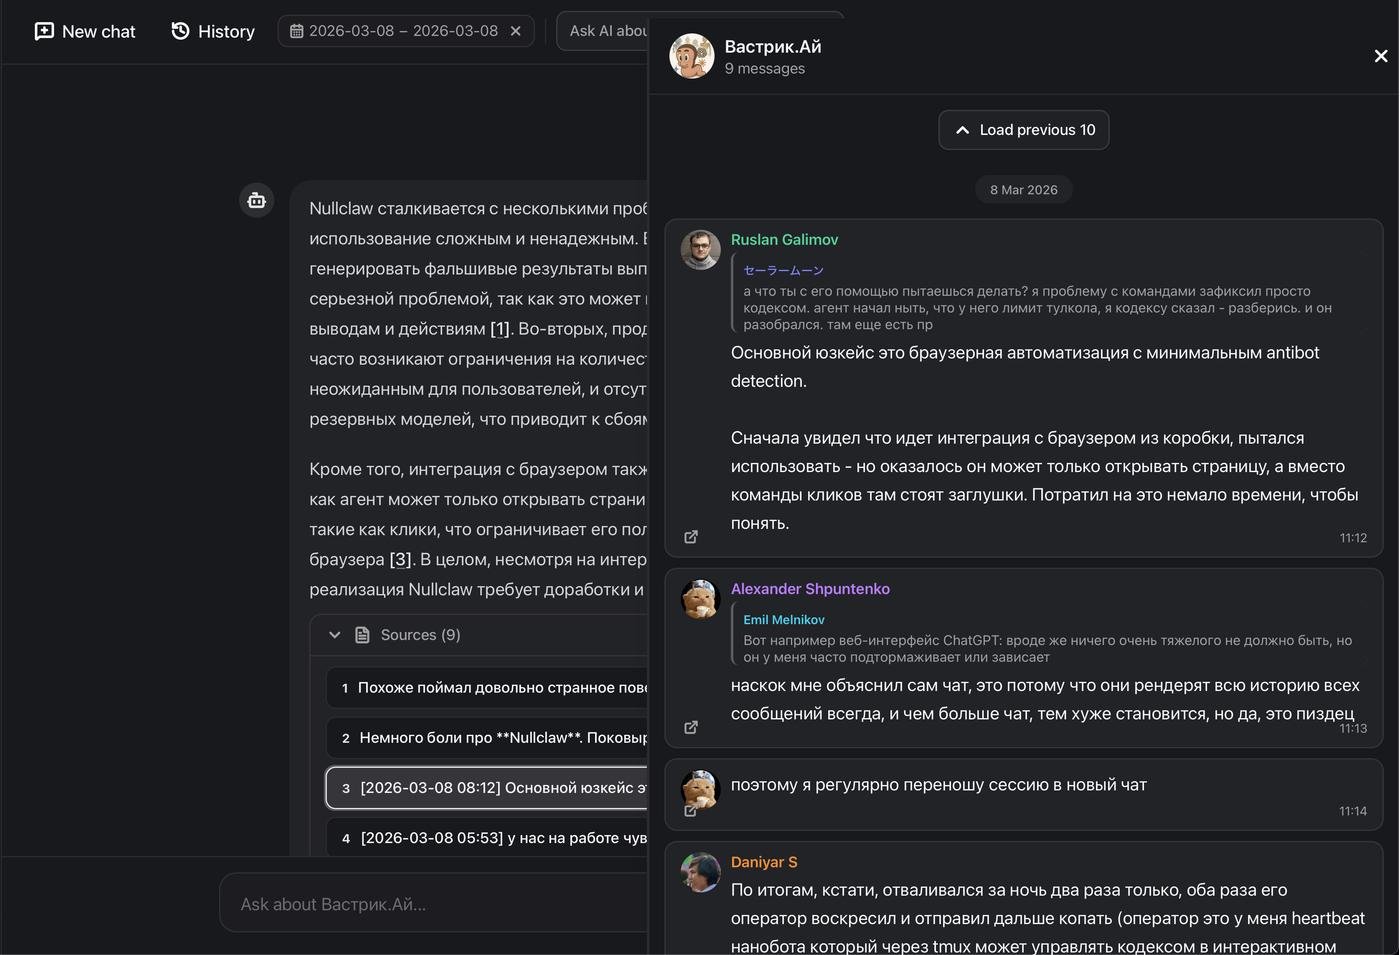Open Alexander Shpuntenko's message external link icon
This screenshot has width=1400, height=955.
pyautogui.click(x=691, y=727)
